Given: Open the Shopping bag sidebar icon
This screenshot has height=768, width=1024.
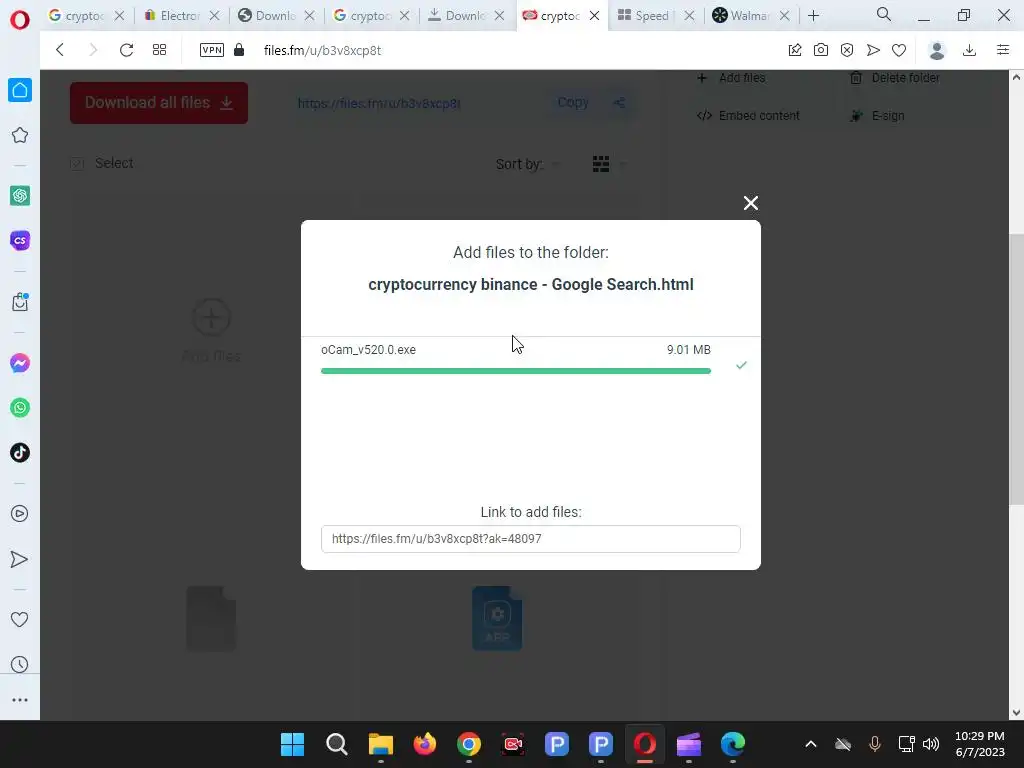Looking at the screenshot, I should tap(20, 302).
